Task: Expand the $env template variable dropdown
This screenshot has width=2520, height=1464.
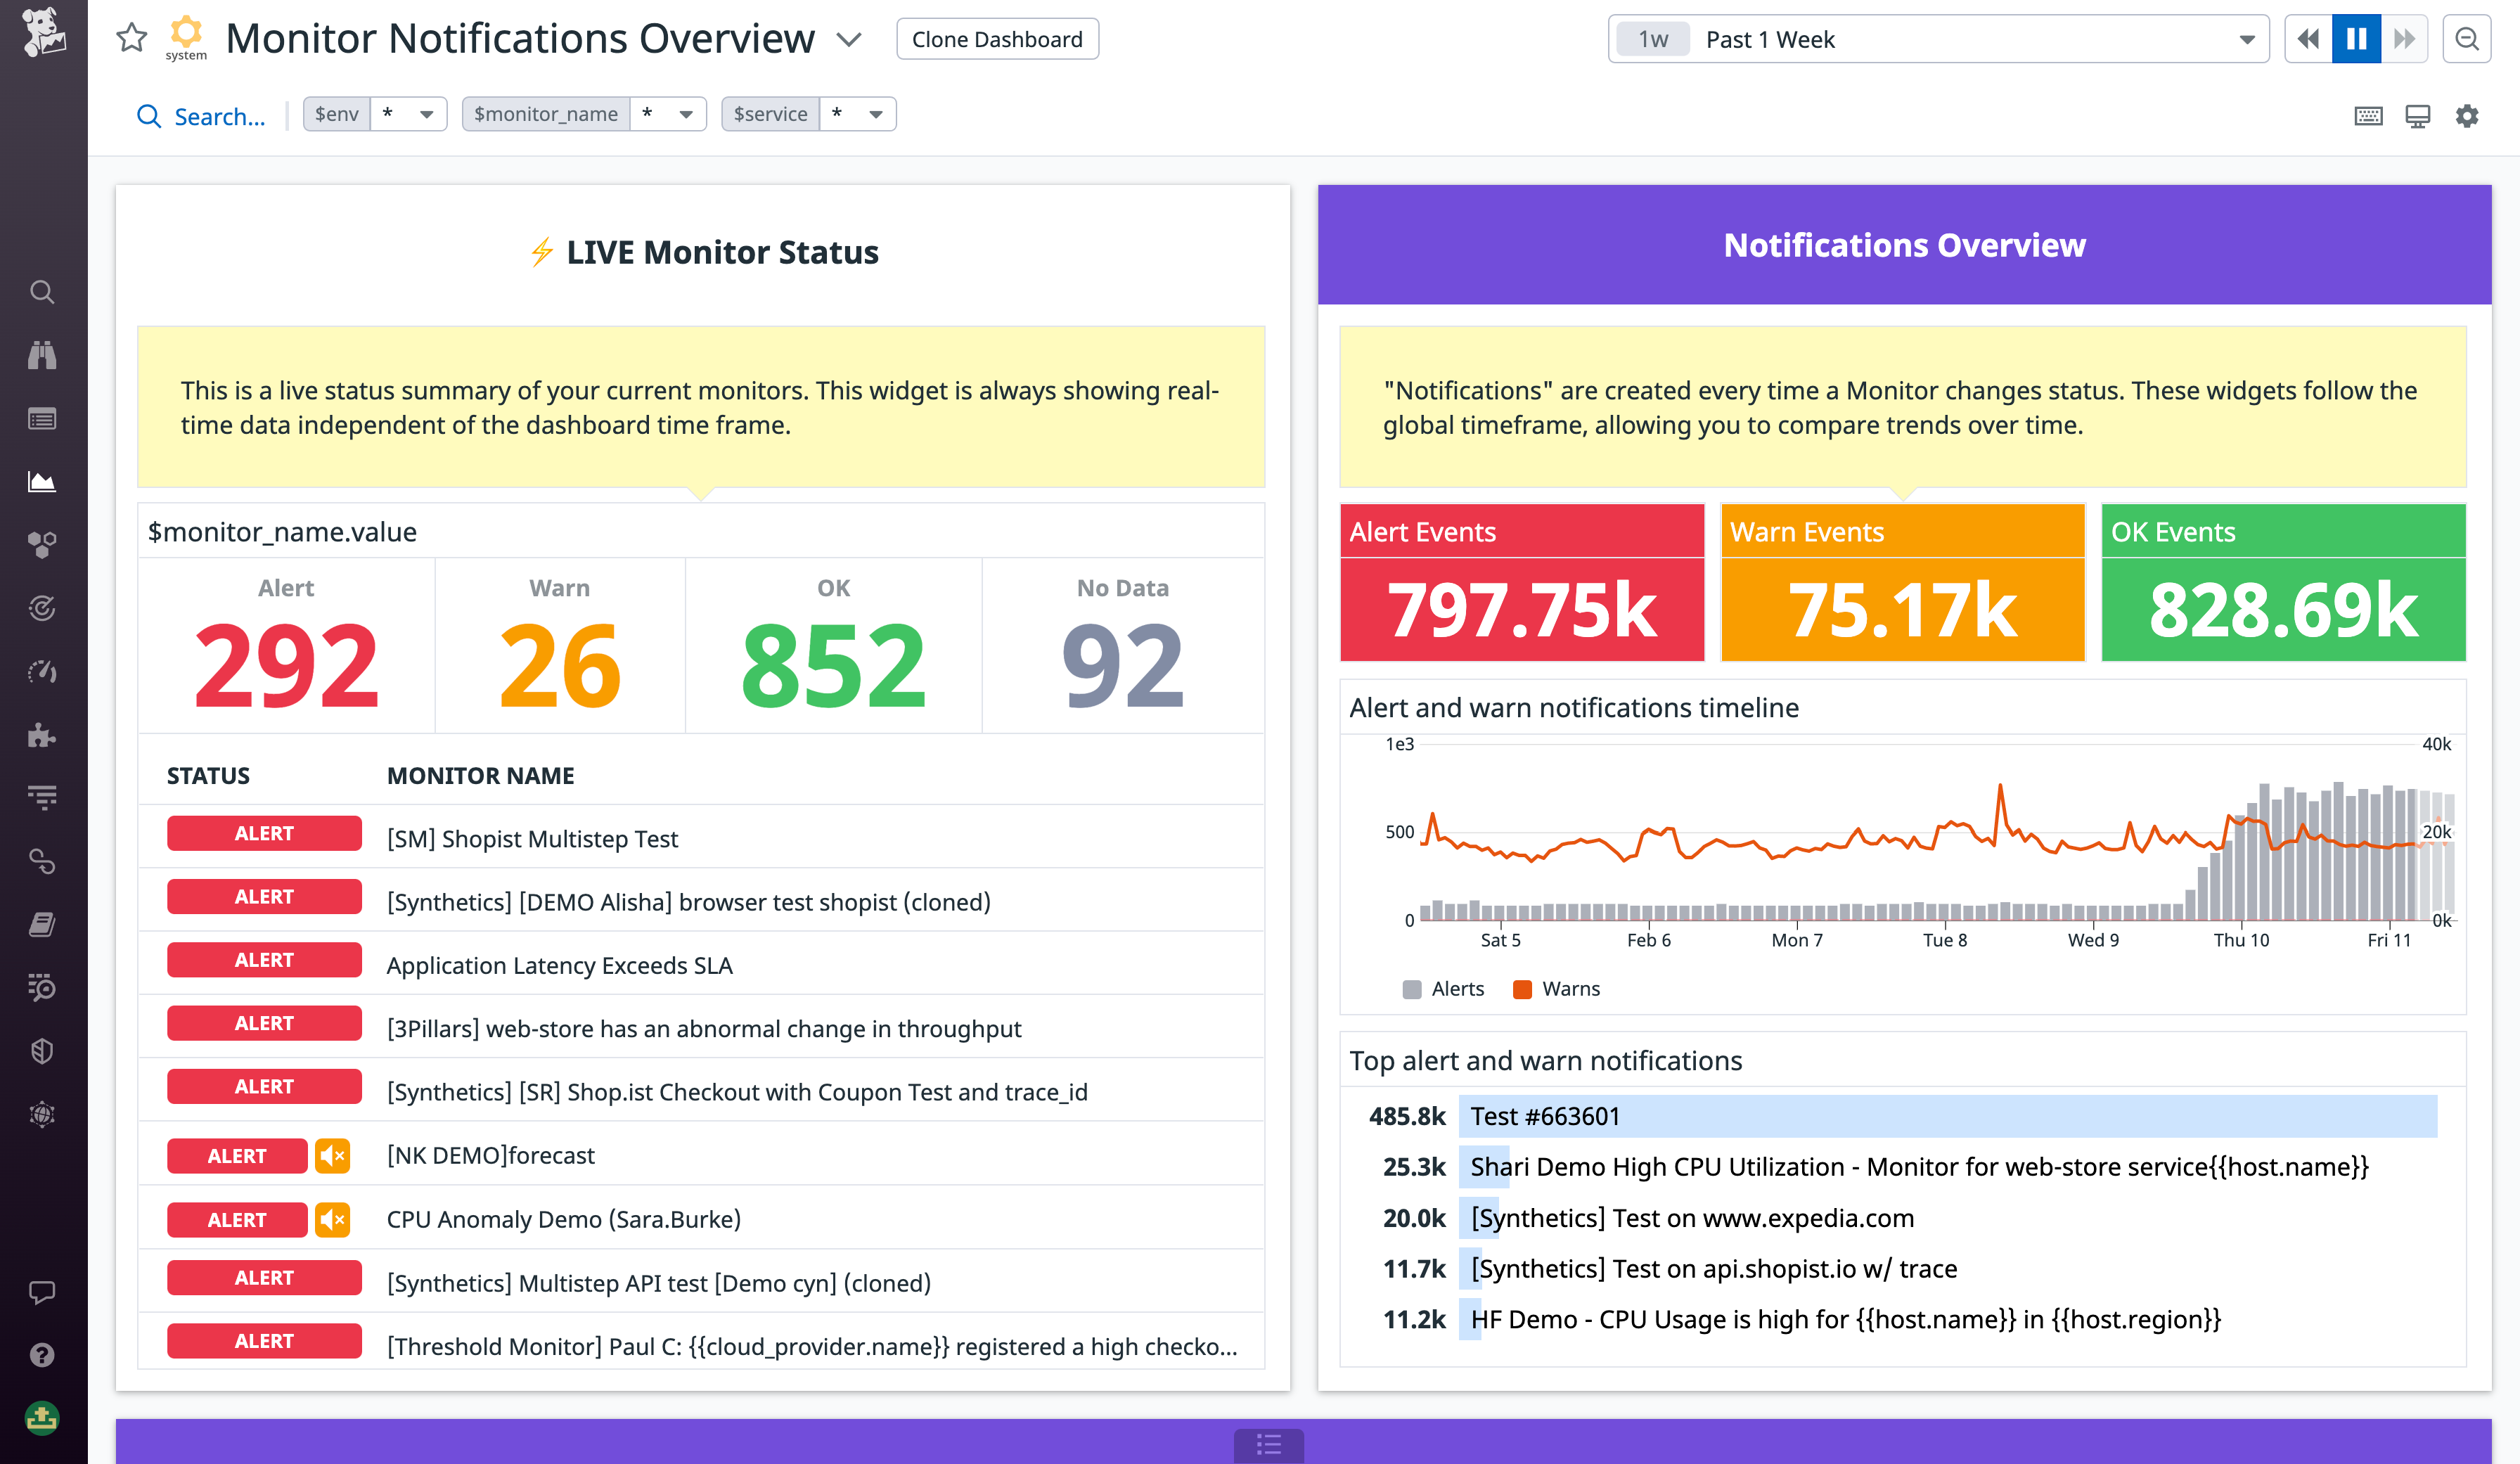Action: 428,114
